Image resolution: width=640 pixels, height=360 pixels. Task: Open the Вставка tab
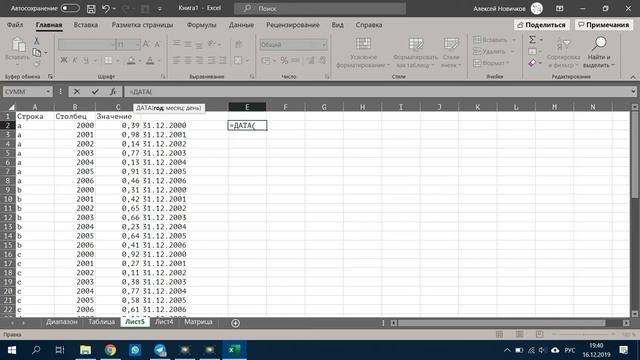[86, 25]
